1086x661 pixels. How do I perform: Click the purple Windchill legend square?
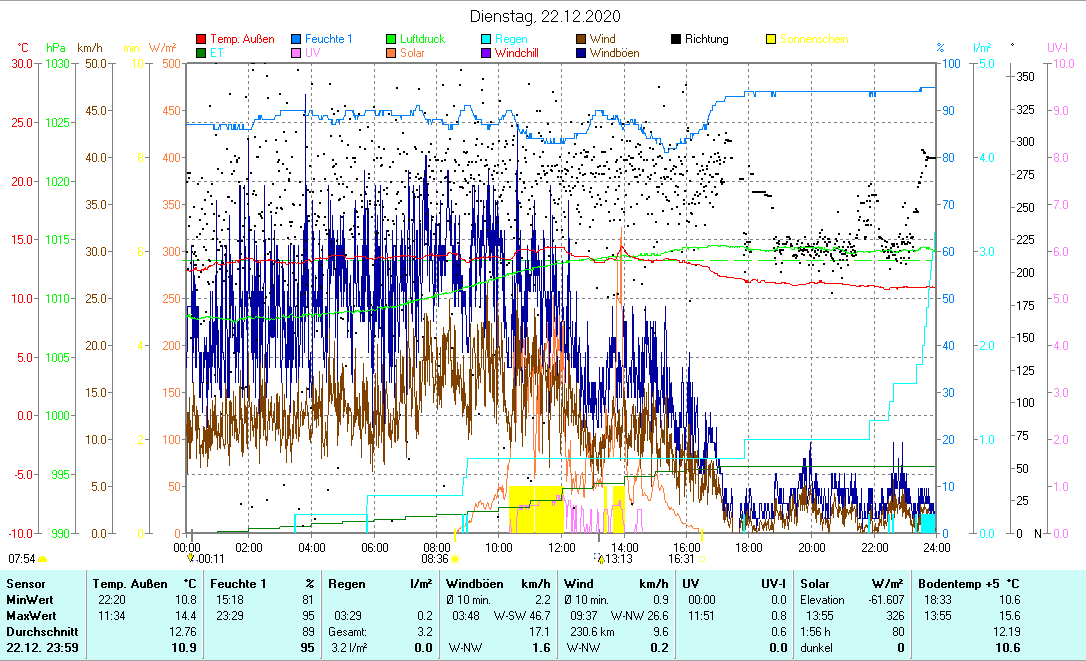(x=486, y=53)
